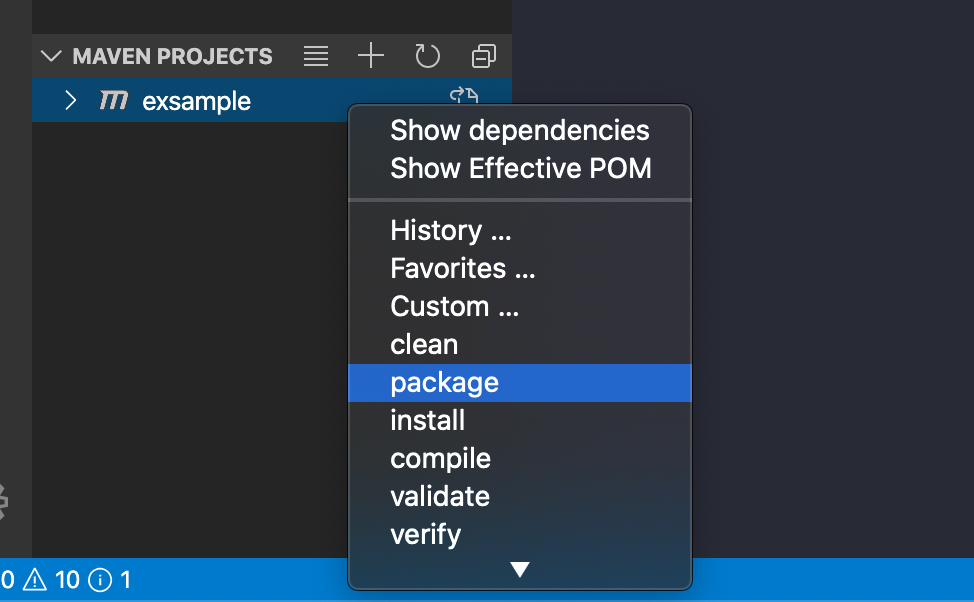Click the down triangle to reveal more goals

519,569
